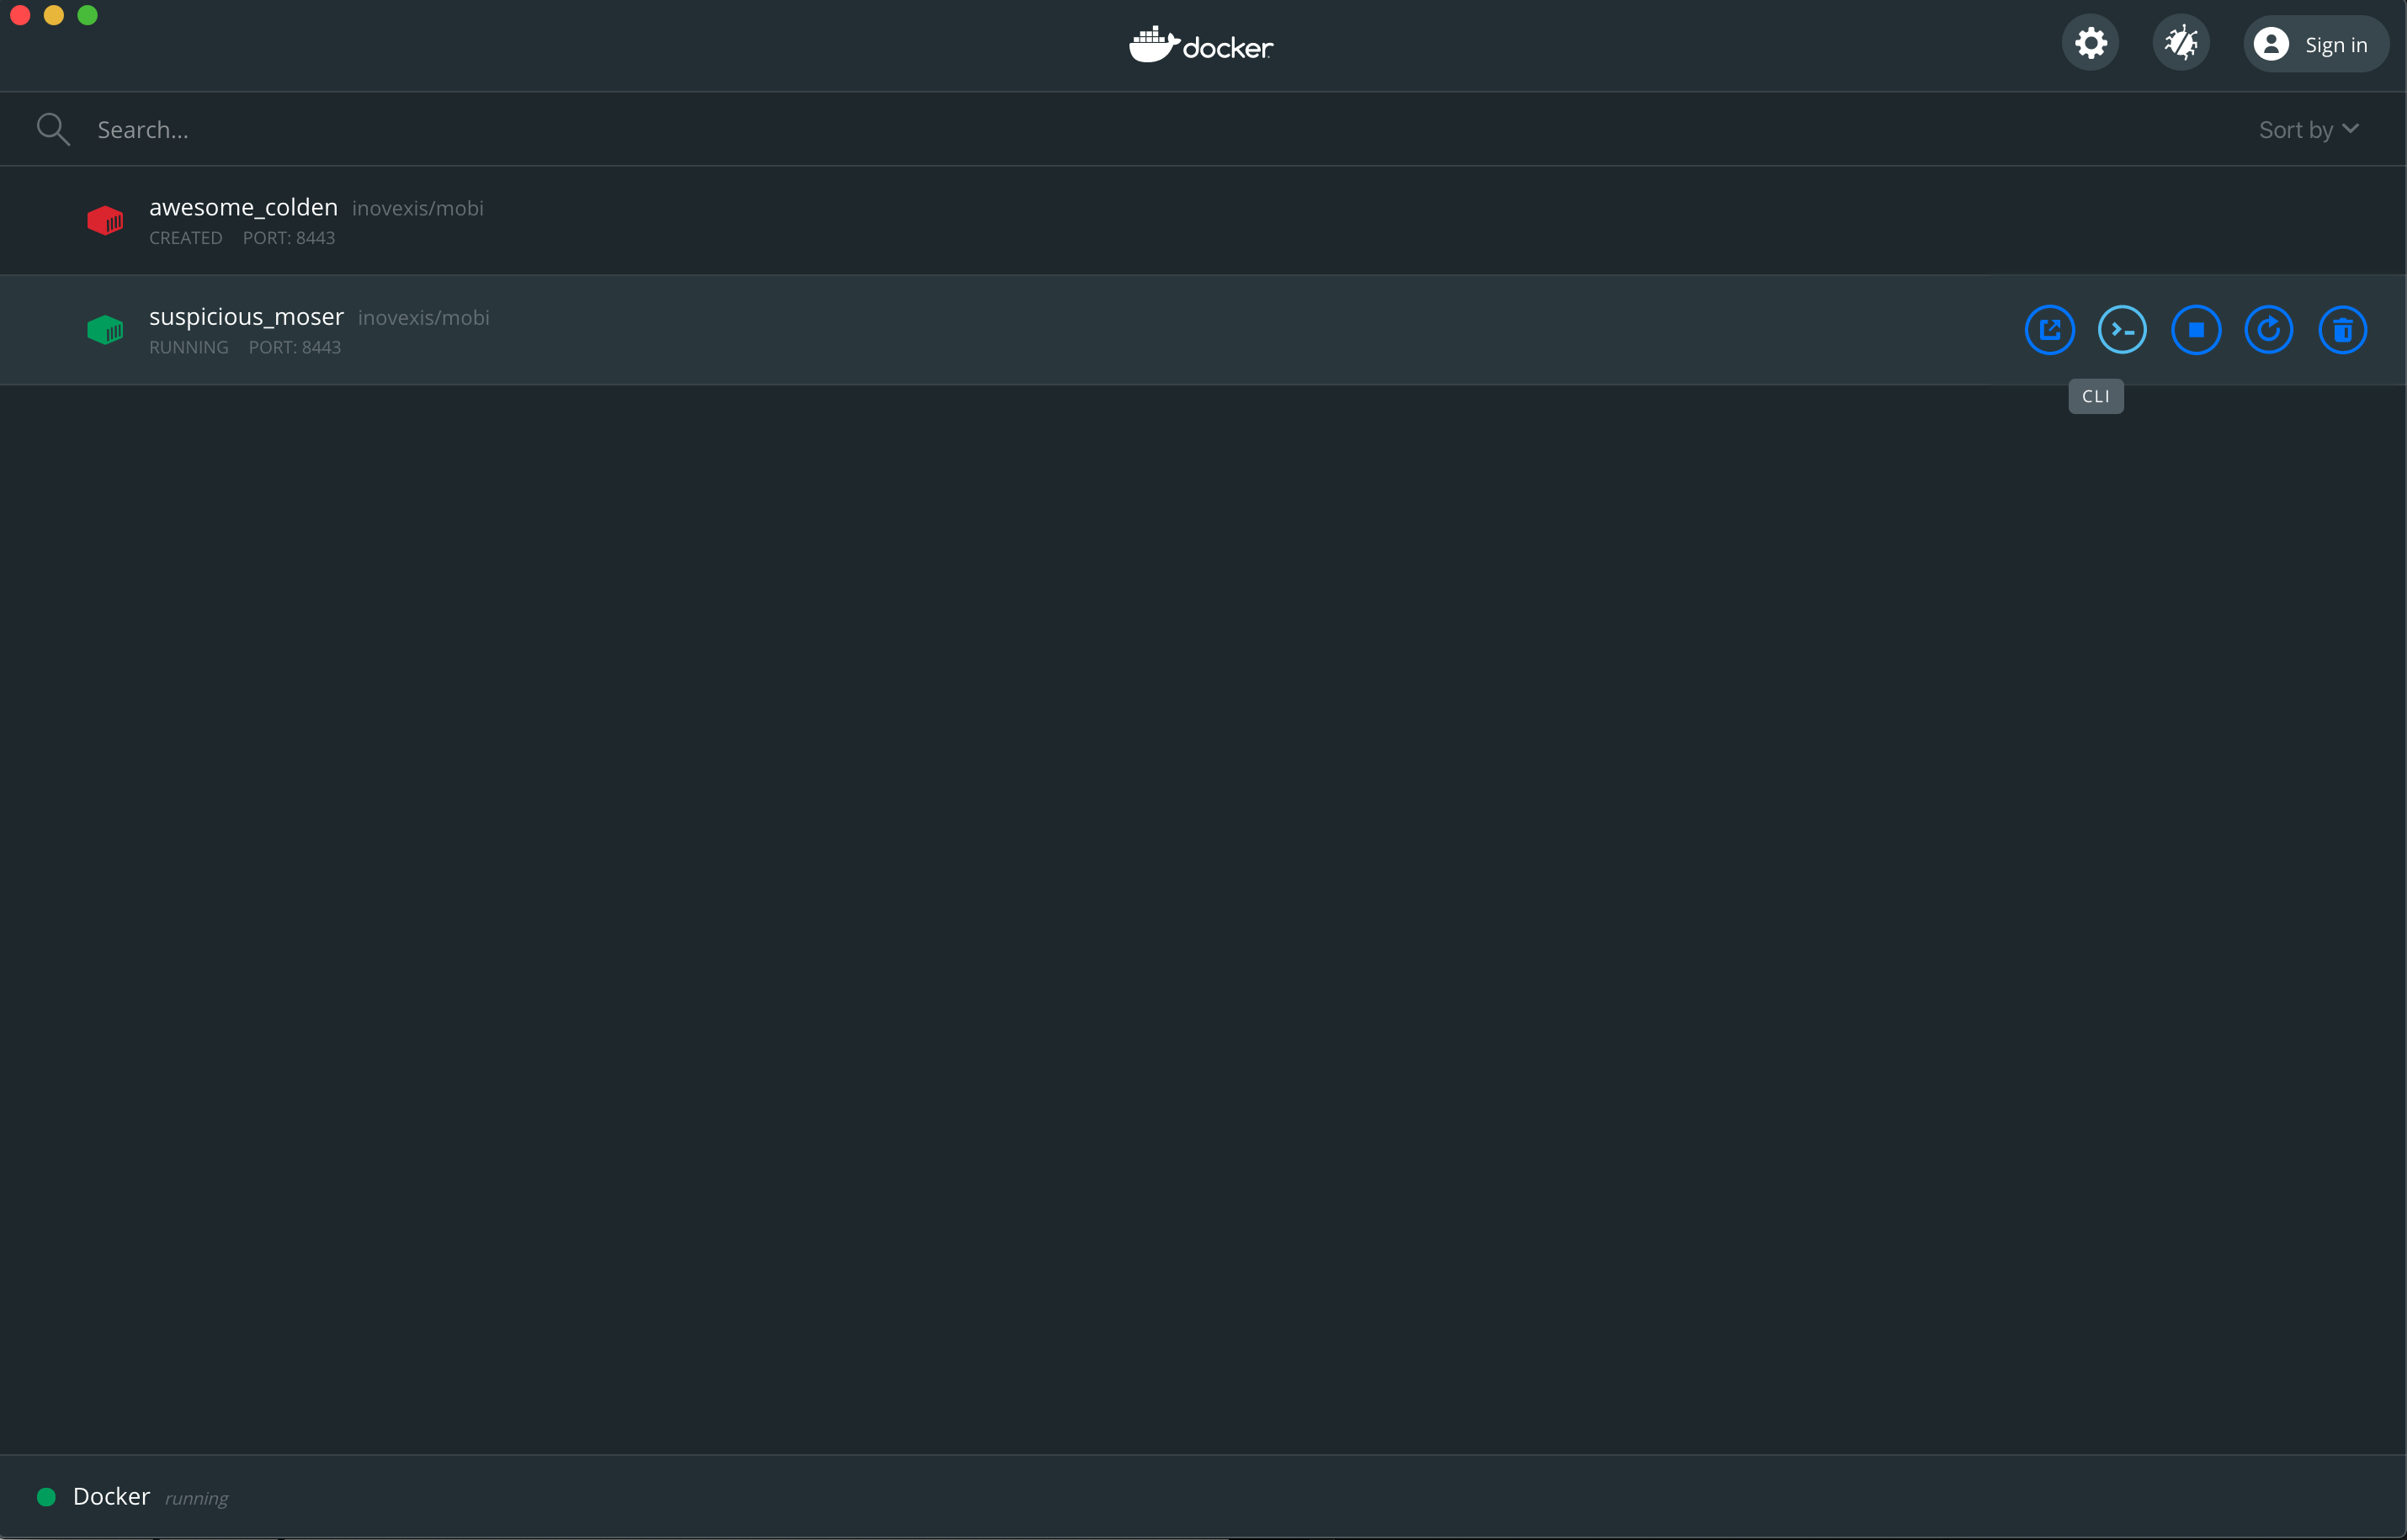This screenshot has height=1540, width=2407.
Task: Click the green Docker running status dot
Action: pyautogui.click(x=46, y=1496)
